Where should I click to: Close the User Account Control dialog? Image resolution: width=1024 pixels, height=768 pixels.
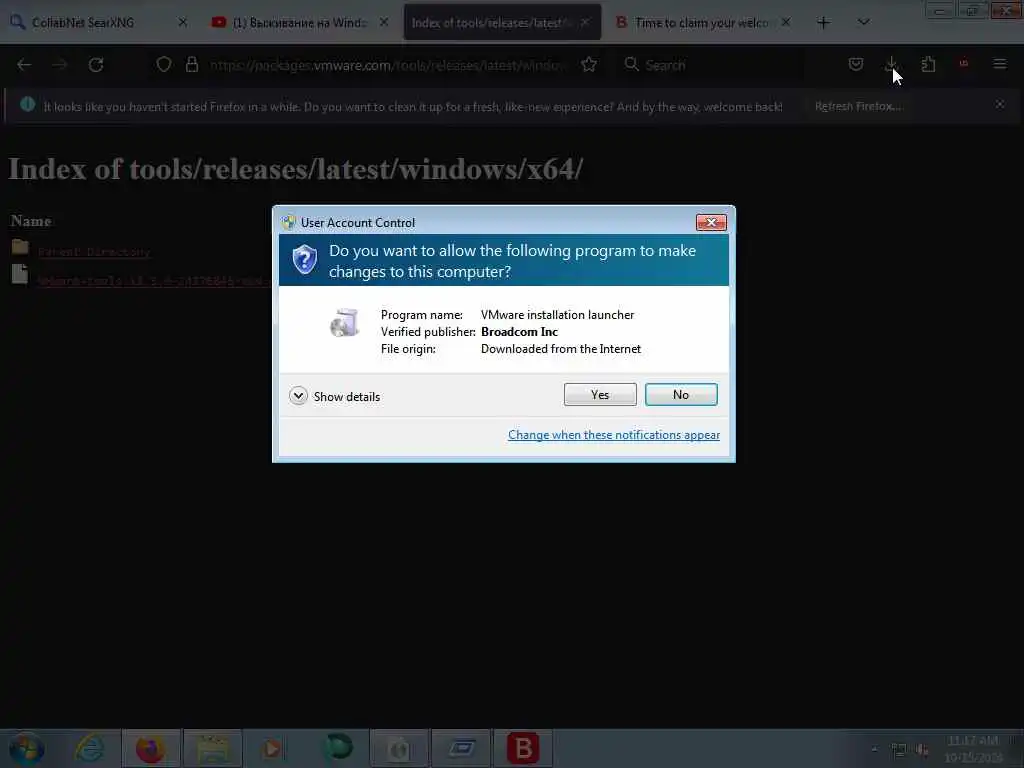[711, 223]
